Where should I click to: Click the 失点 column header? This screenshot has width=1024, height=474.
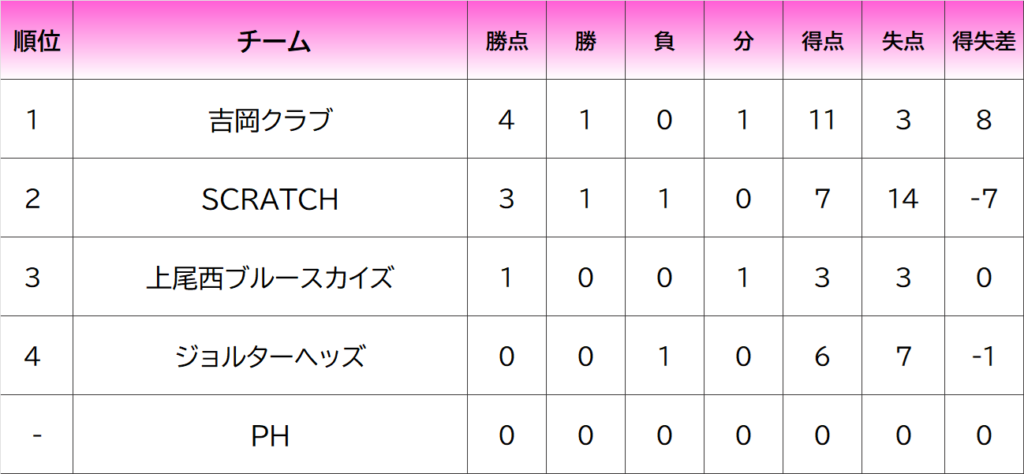(x=903, y=42)
